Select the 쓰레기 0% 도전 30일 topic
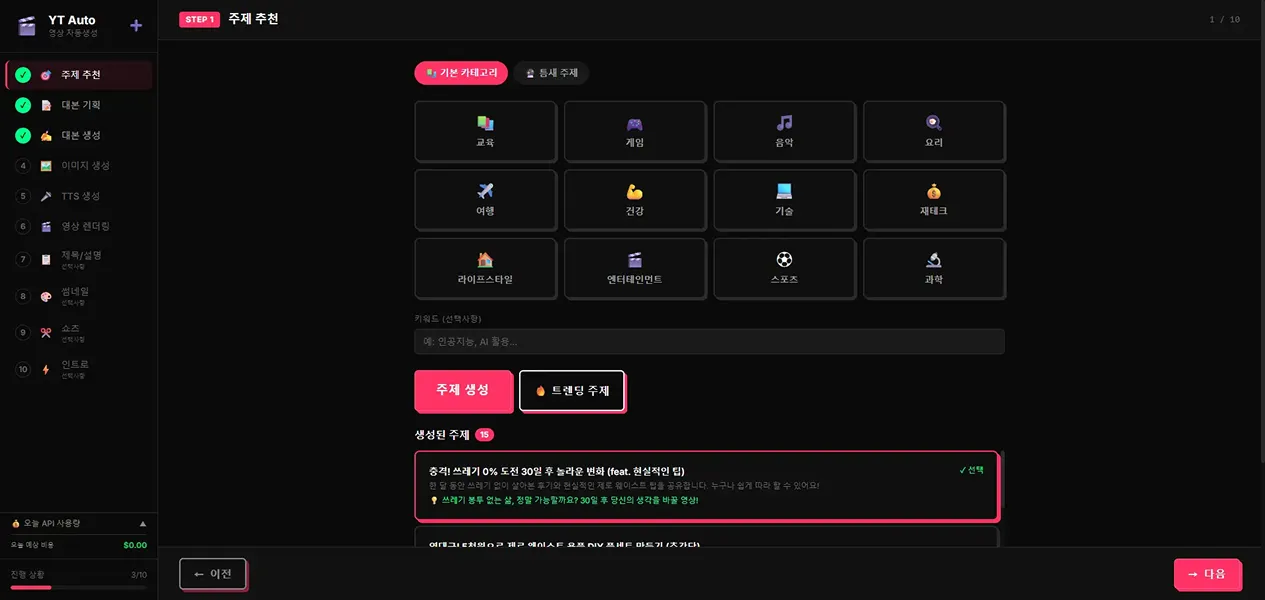Screen dimensions: 1265x600 [x=707, y=485]
